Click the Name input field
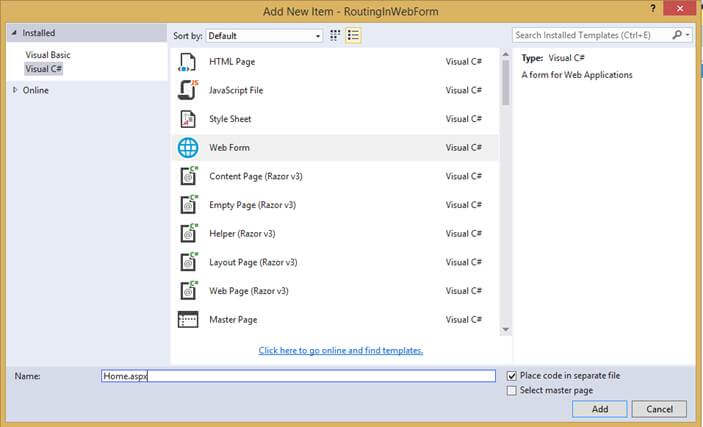 (x=298, y=376)
